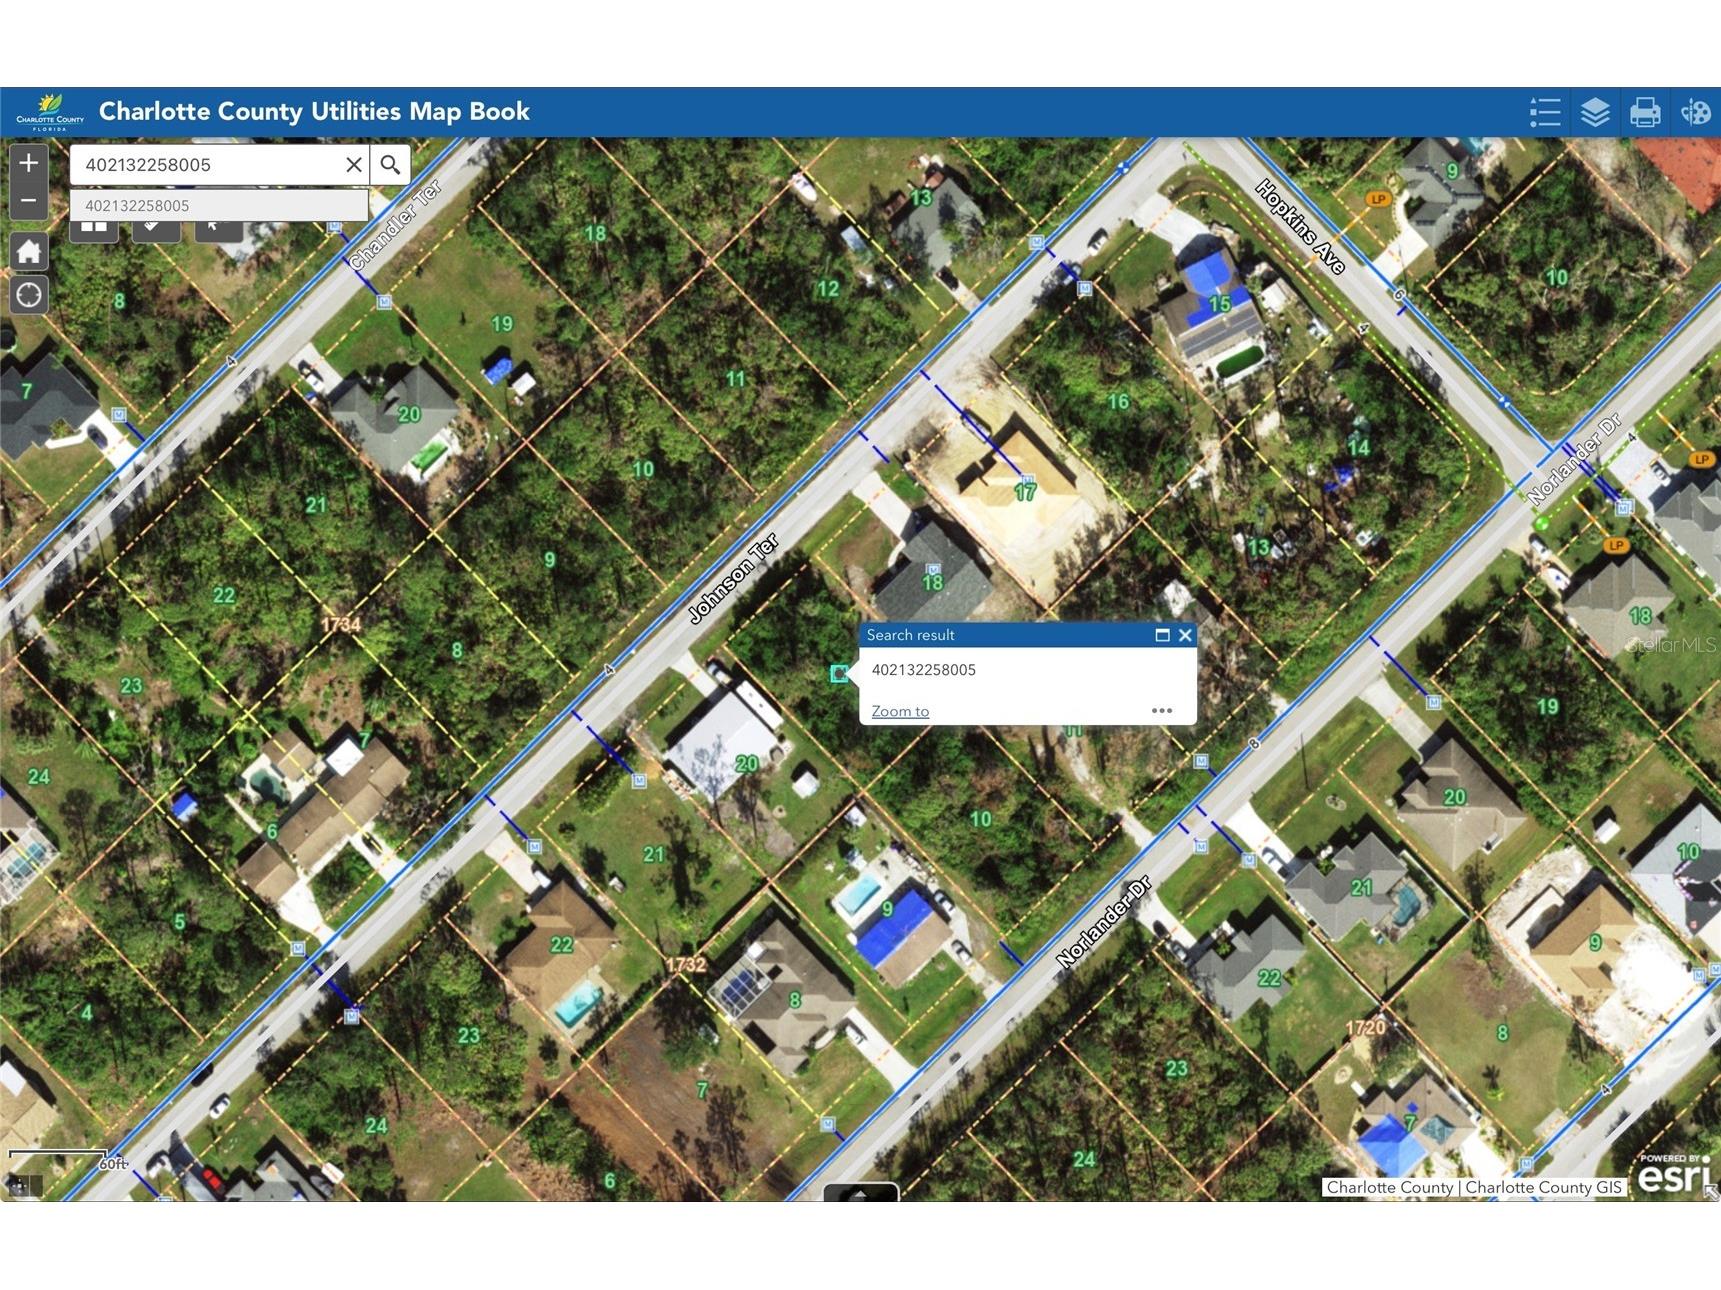The height and width of the screenshot is (1290, 1721).
Task: Click the 'Hopkins Ave' street label
Action: tap(1301, 226)
